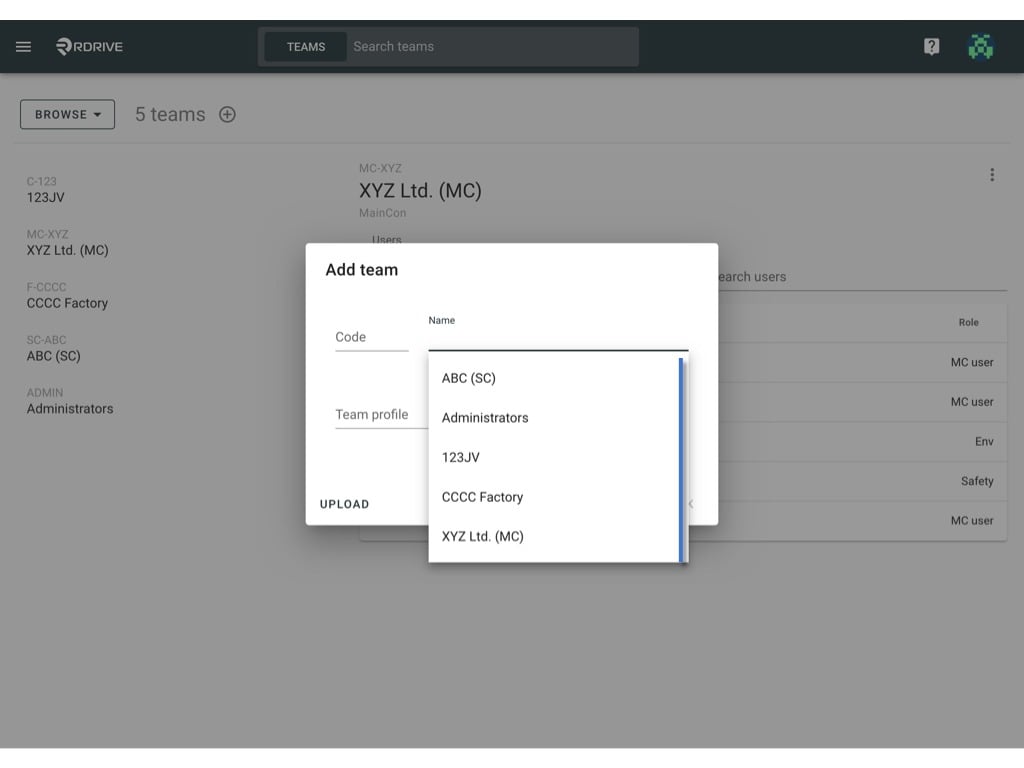The width and height of the screenshot is (1024, 768).
Task: Open the user avatar menu
Action: 980,46
